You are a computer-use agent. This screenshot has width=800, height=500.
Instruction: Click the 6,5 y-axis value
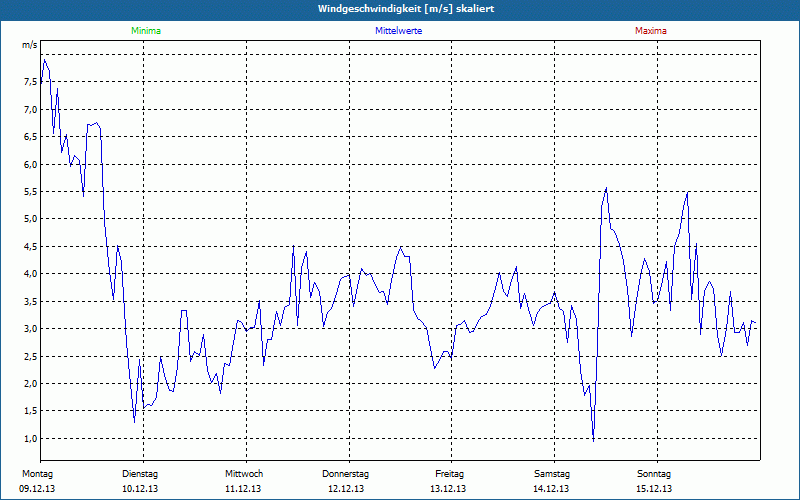coord(31,137)
